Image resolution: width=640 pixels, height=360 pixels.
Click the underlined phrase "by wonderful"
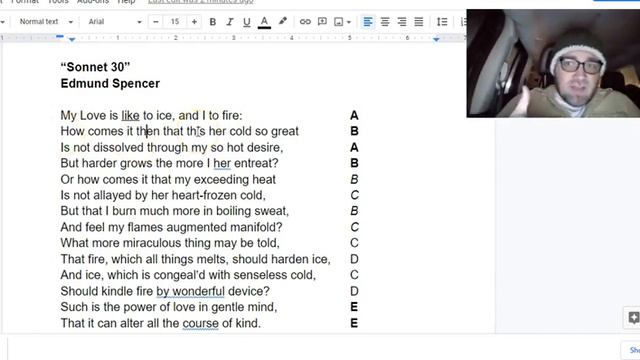pos(191,291)
